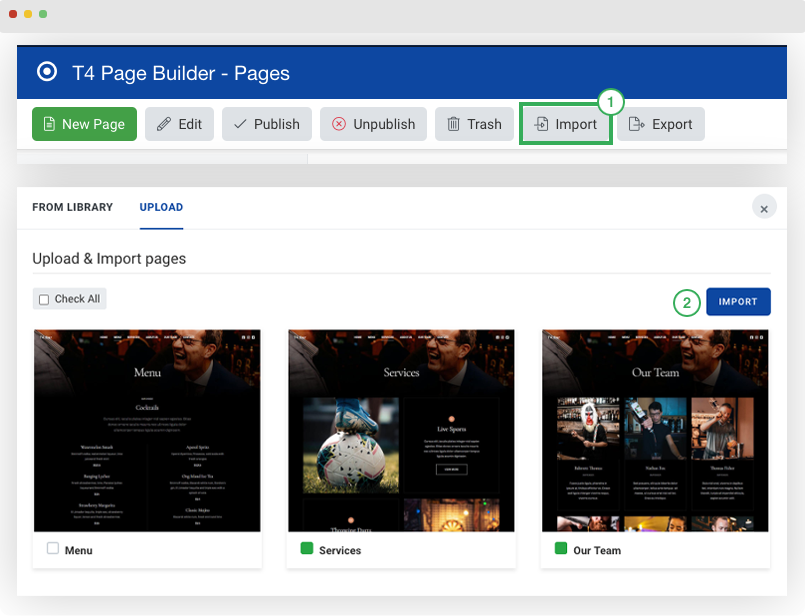Image resolution: width=805 pixels, height=616 pixels.
Task: Open the Services page thumbnail
Action: coord(401,431)
